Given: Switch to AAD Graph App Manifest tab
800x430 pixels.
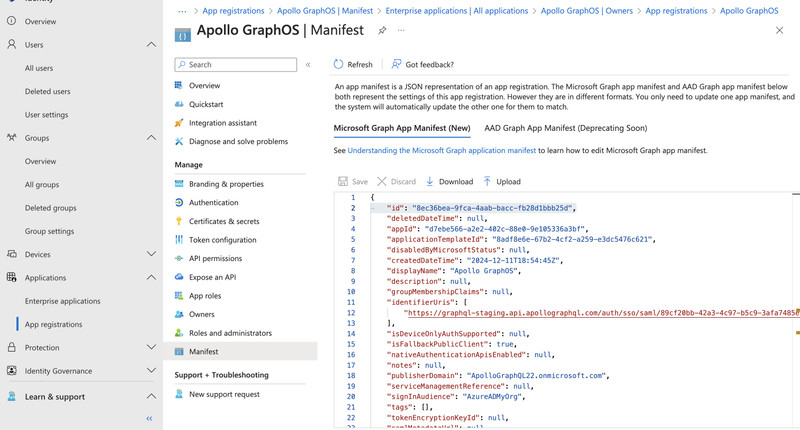Looking at the screenshot, I should (x=565, y=128).
